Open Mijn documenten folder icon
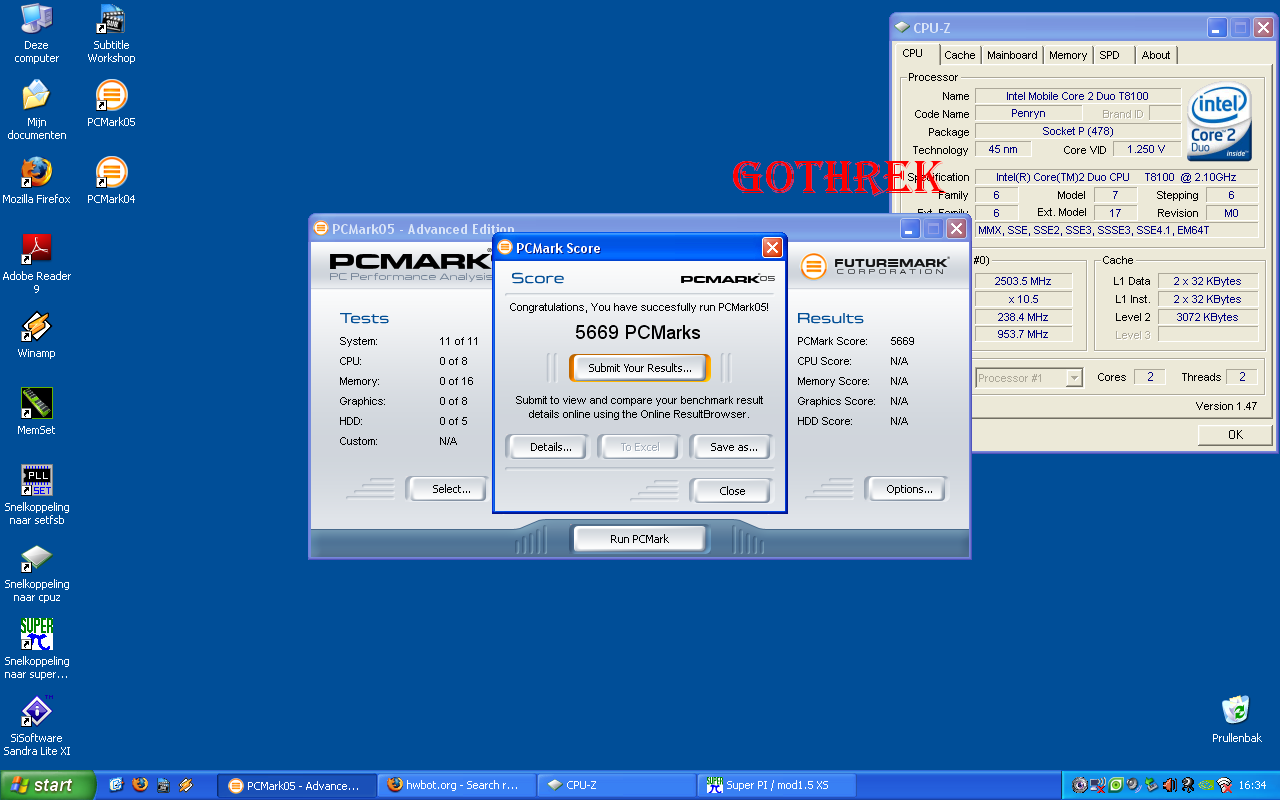1280x800 pixels. (x=37, y=111)
